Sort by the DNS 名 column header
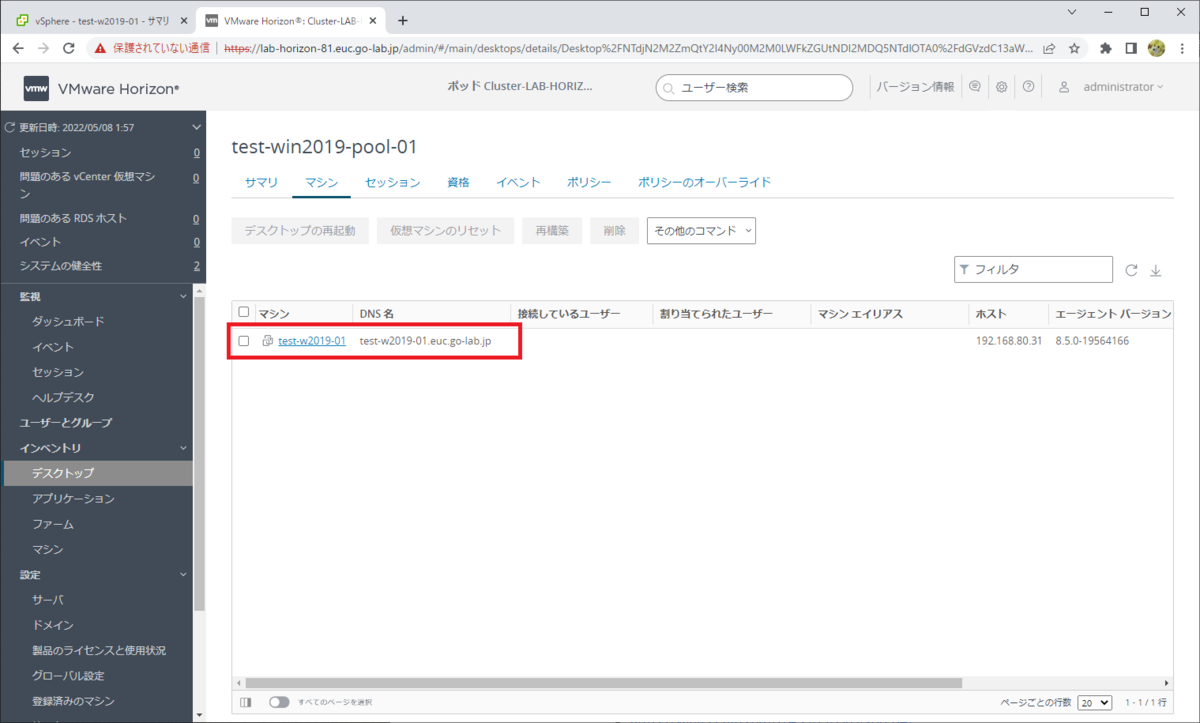 pyautogui.click(x=376, y=314)
